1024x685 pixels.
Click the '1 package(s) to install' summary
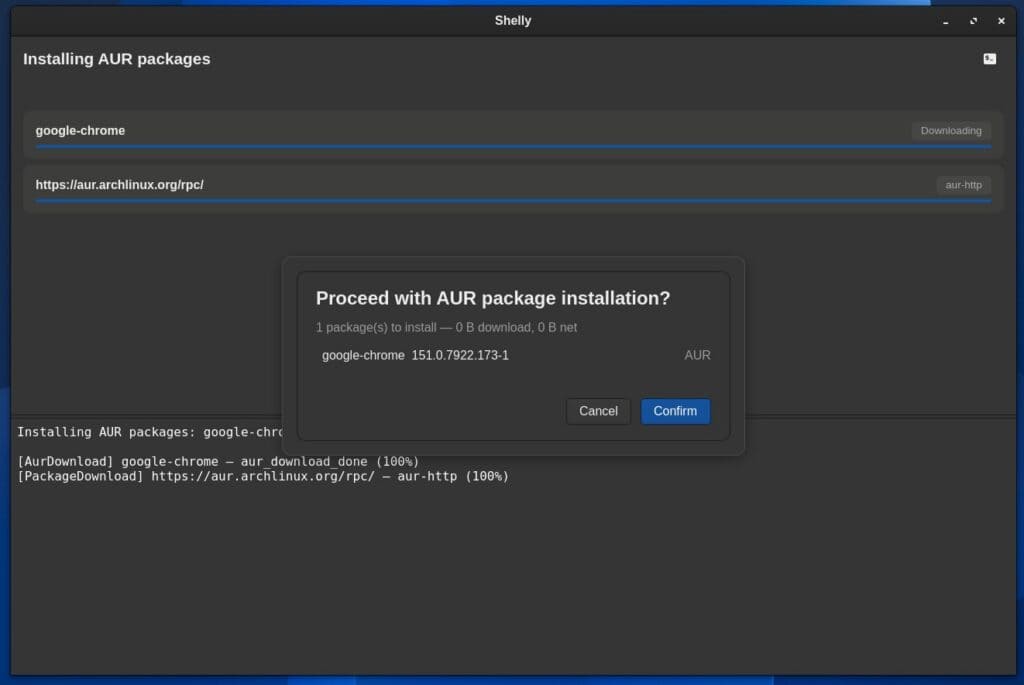click(446, 327)
